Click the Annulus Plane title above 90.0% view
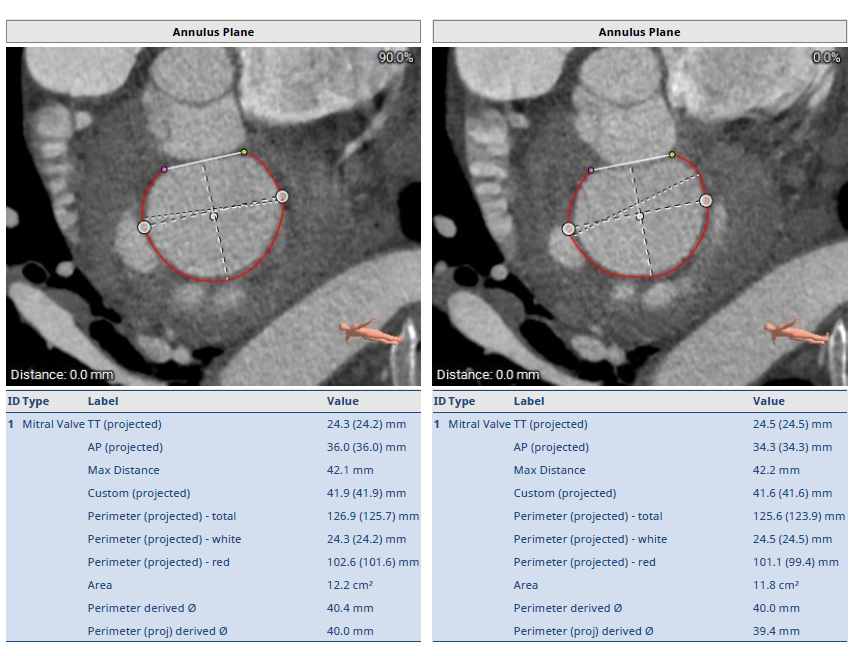859x656 pixels. 213,32
